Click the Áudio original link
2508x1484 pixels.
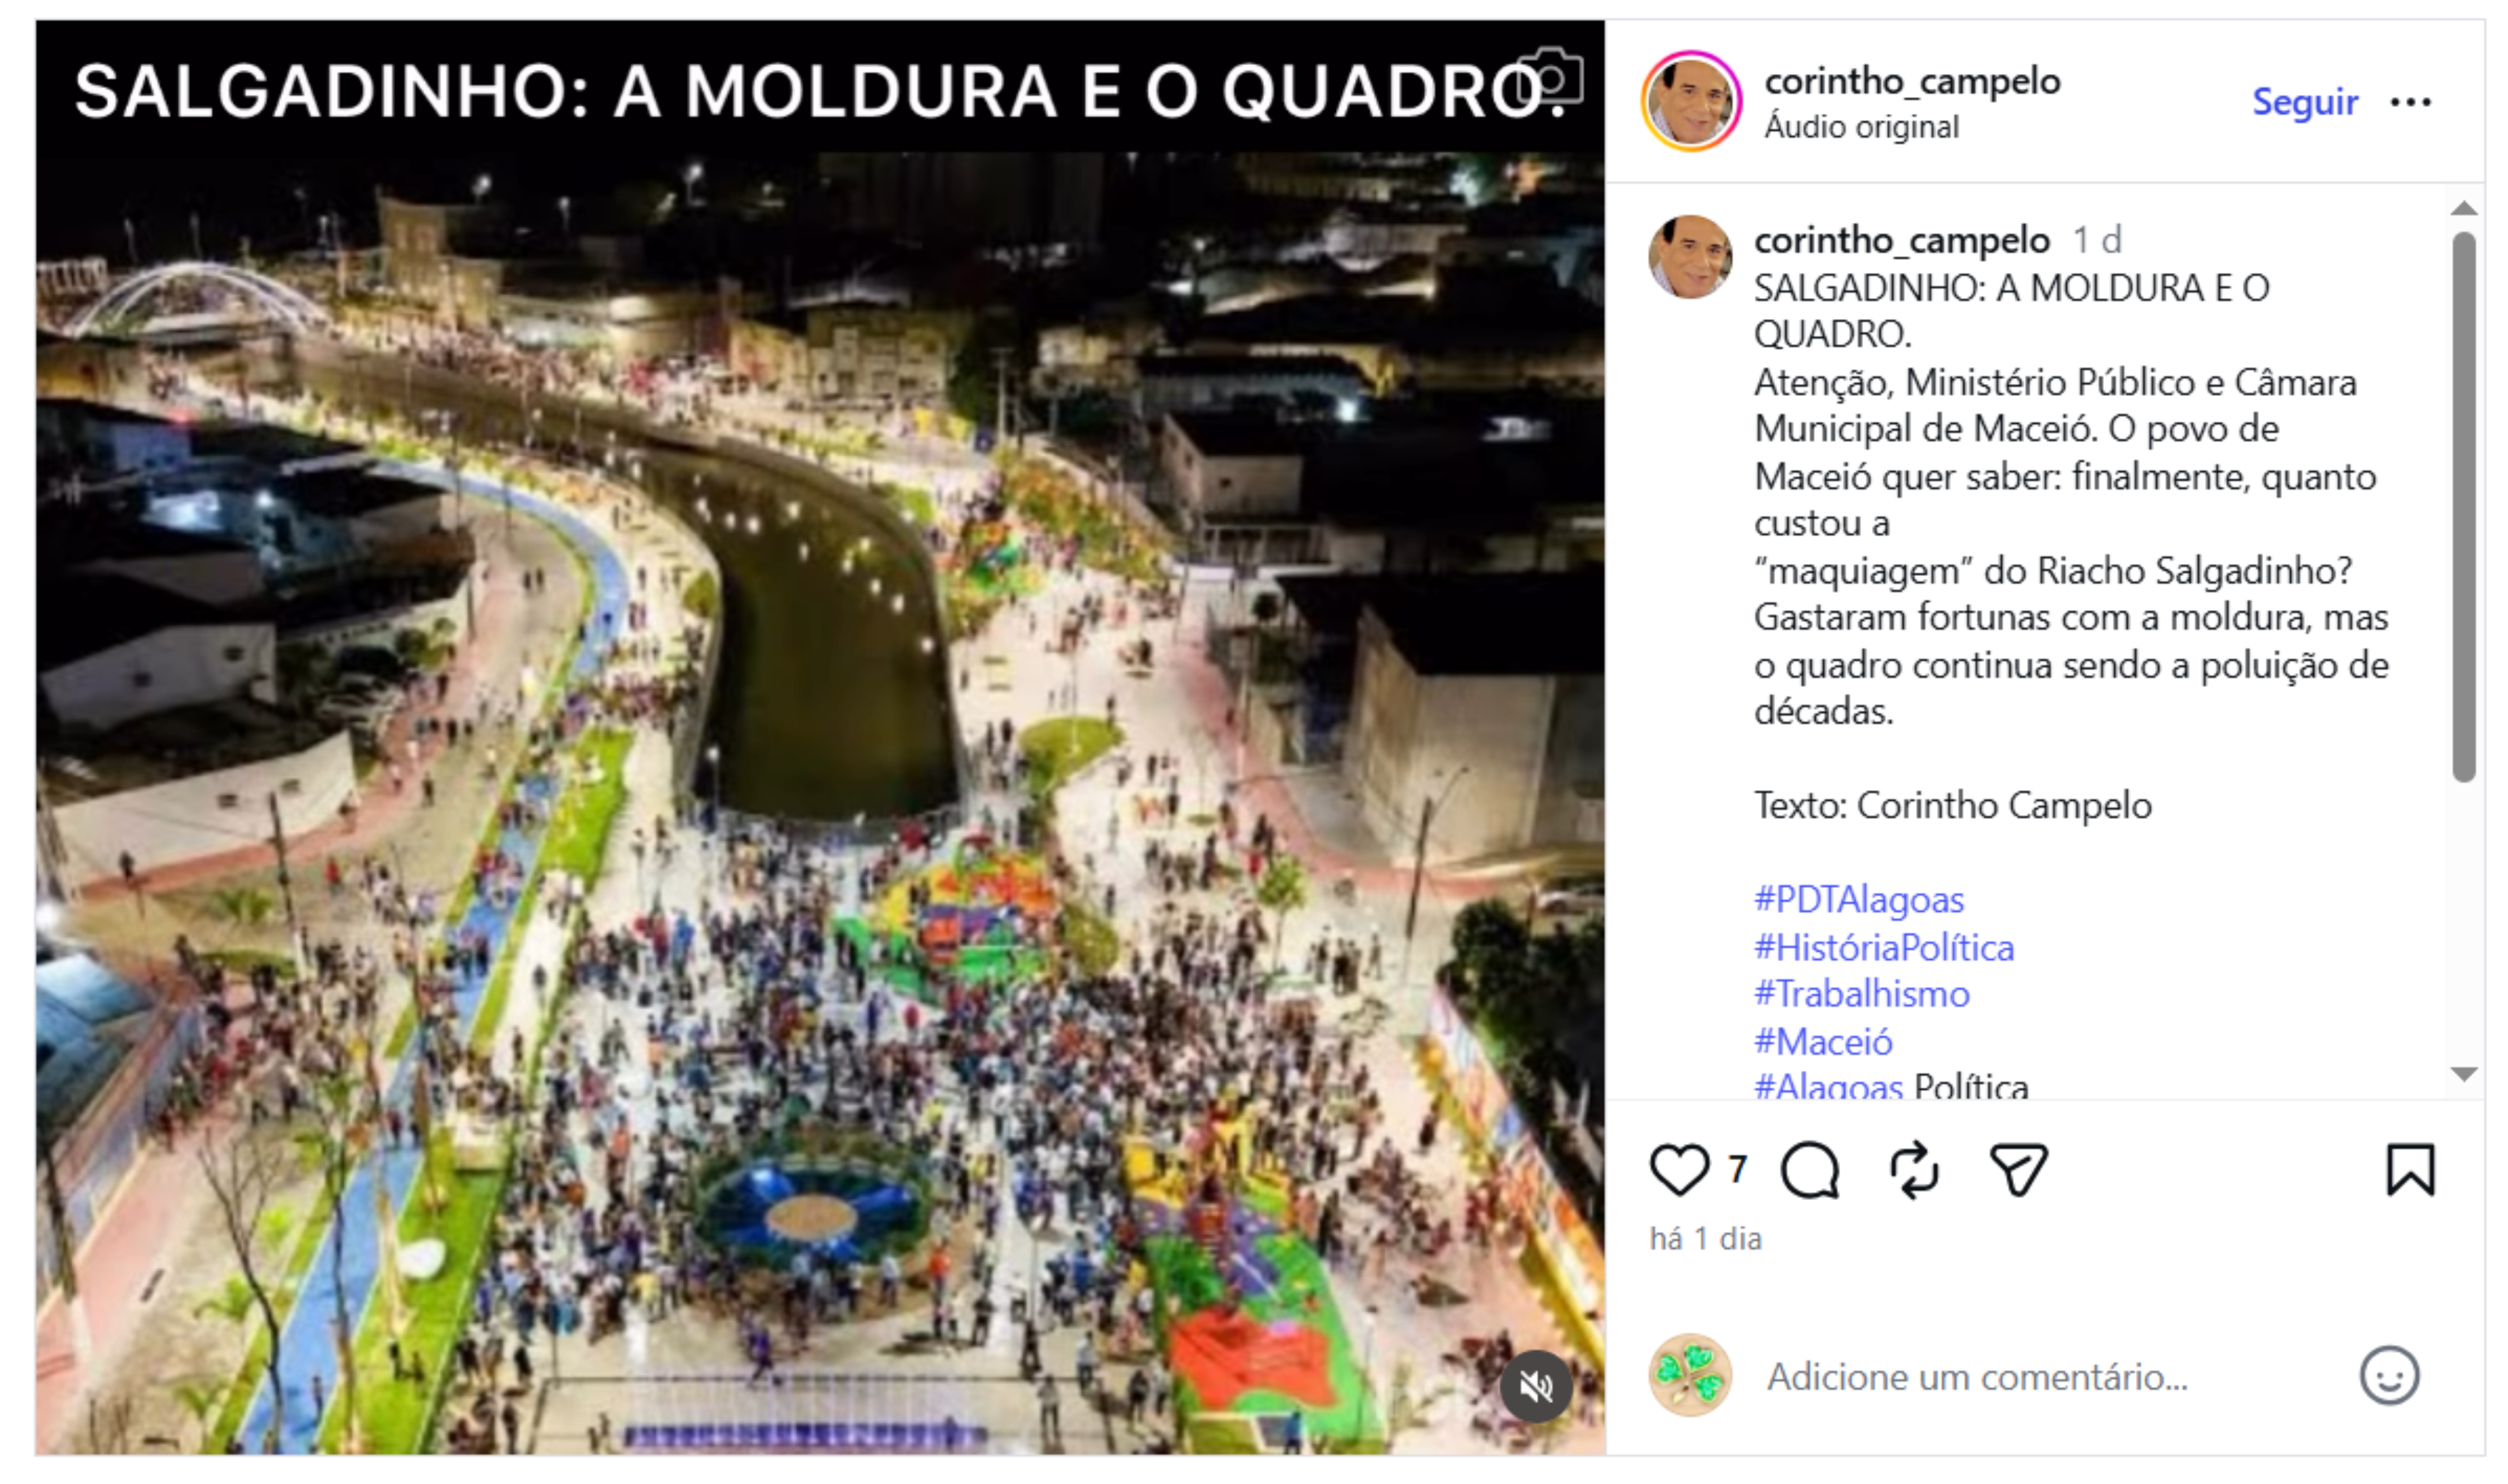(1861, 127)
